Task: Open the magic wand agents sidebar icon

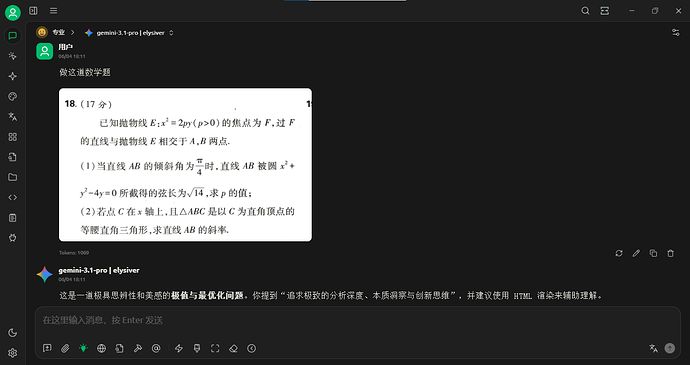Action: click(x=13, y=56)
